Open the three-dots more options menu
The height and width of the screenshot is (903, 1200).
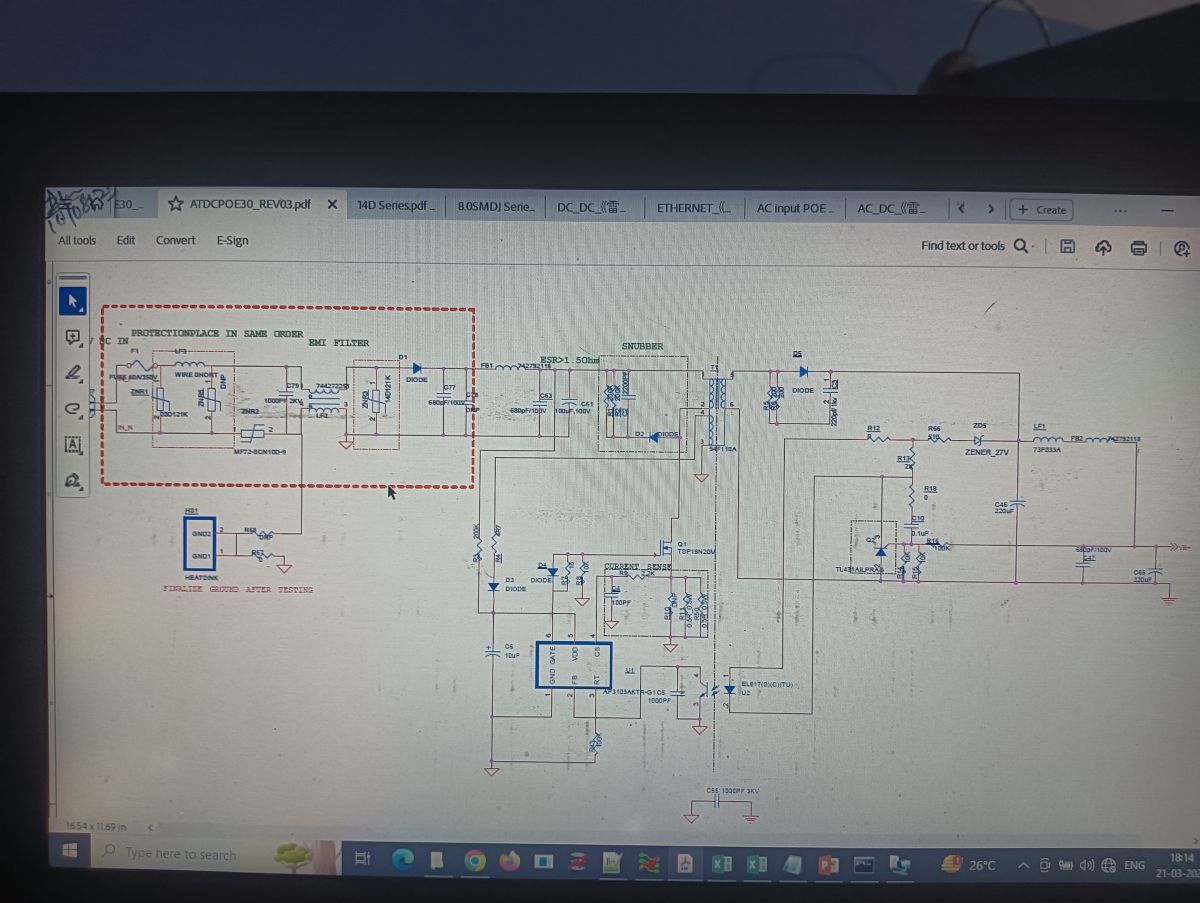point(1120,210)
